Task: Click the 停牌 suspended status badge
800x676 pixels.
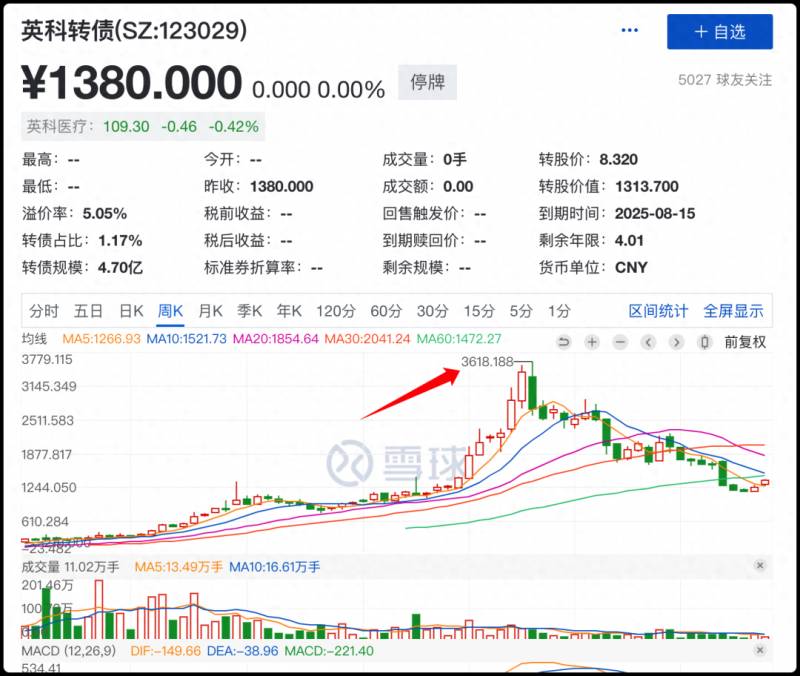Action: click(428, 82)
